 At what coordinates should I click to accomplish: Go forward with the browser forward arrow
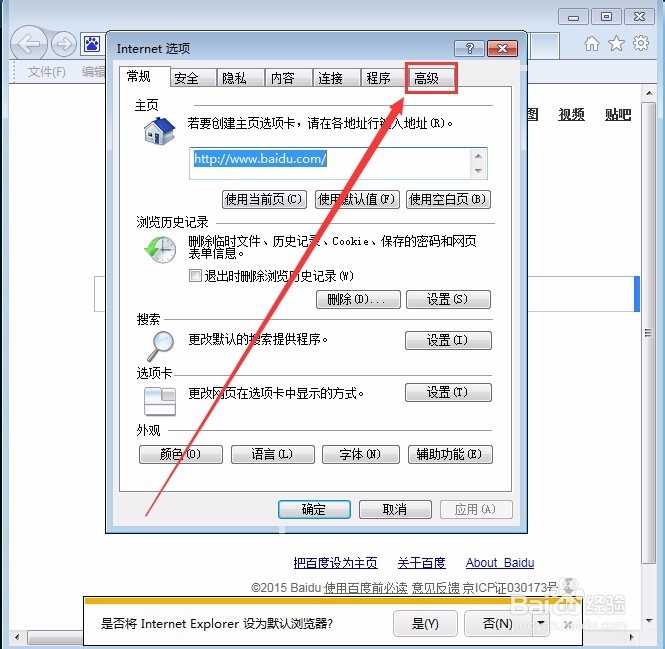tap(64, 44)
